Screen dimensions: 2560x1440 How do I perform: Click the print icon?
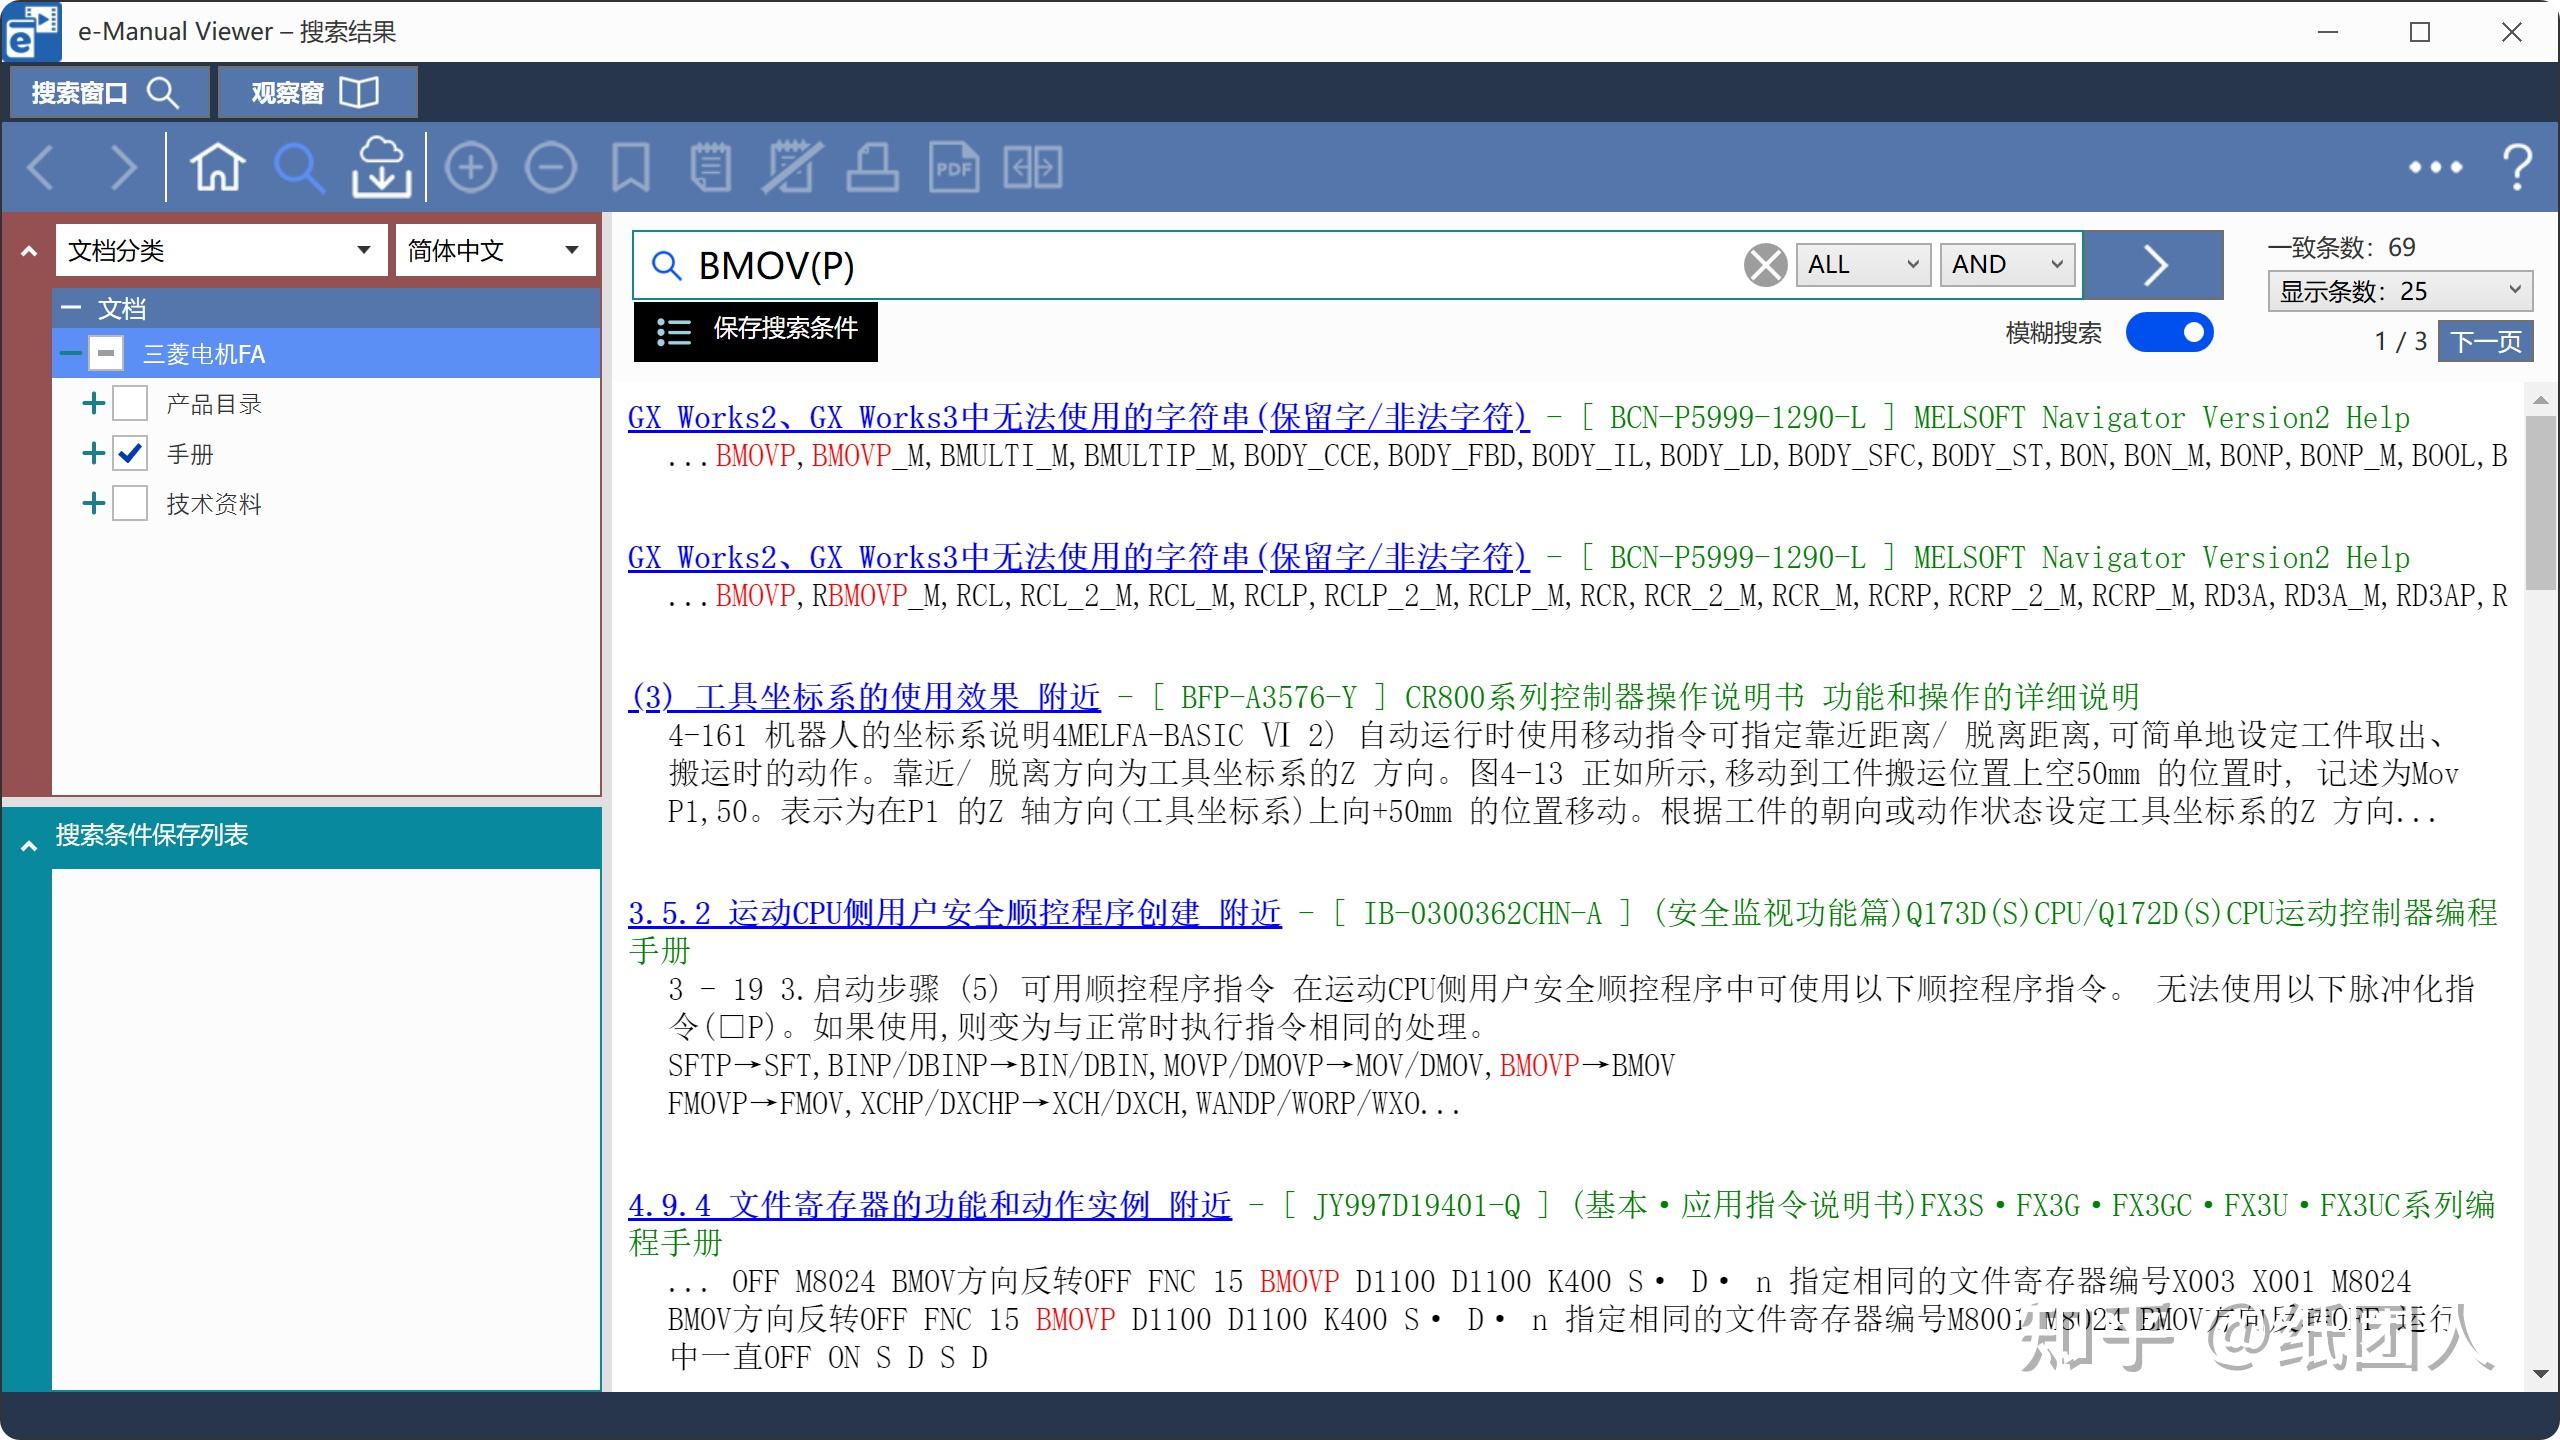tap(871, 166)
